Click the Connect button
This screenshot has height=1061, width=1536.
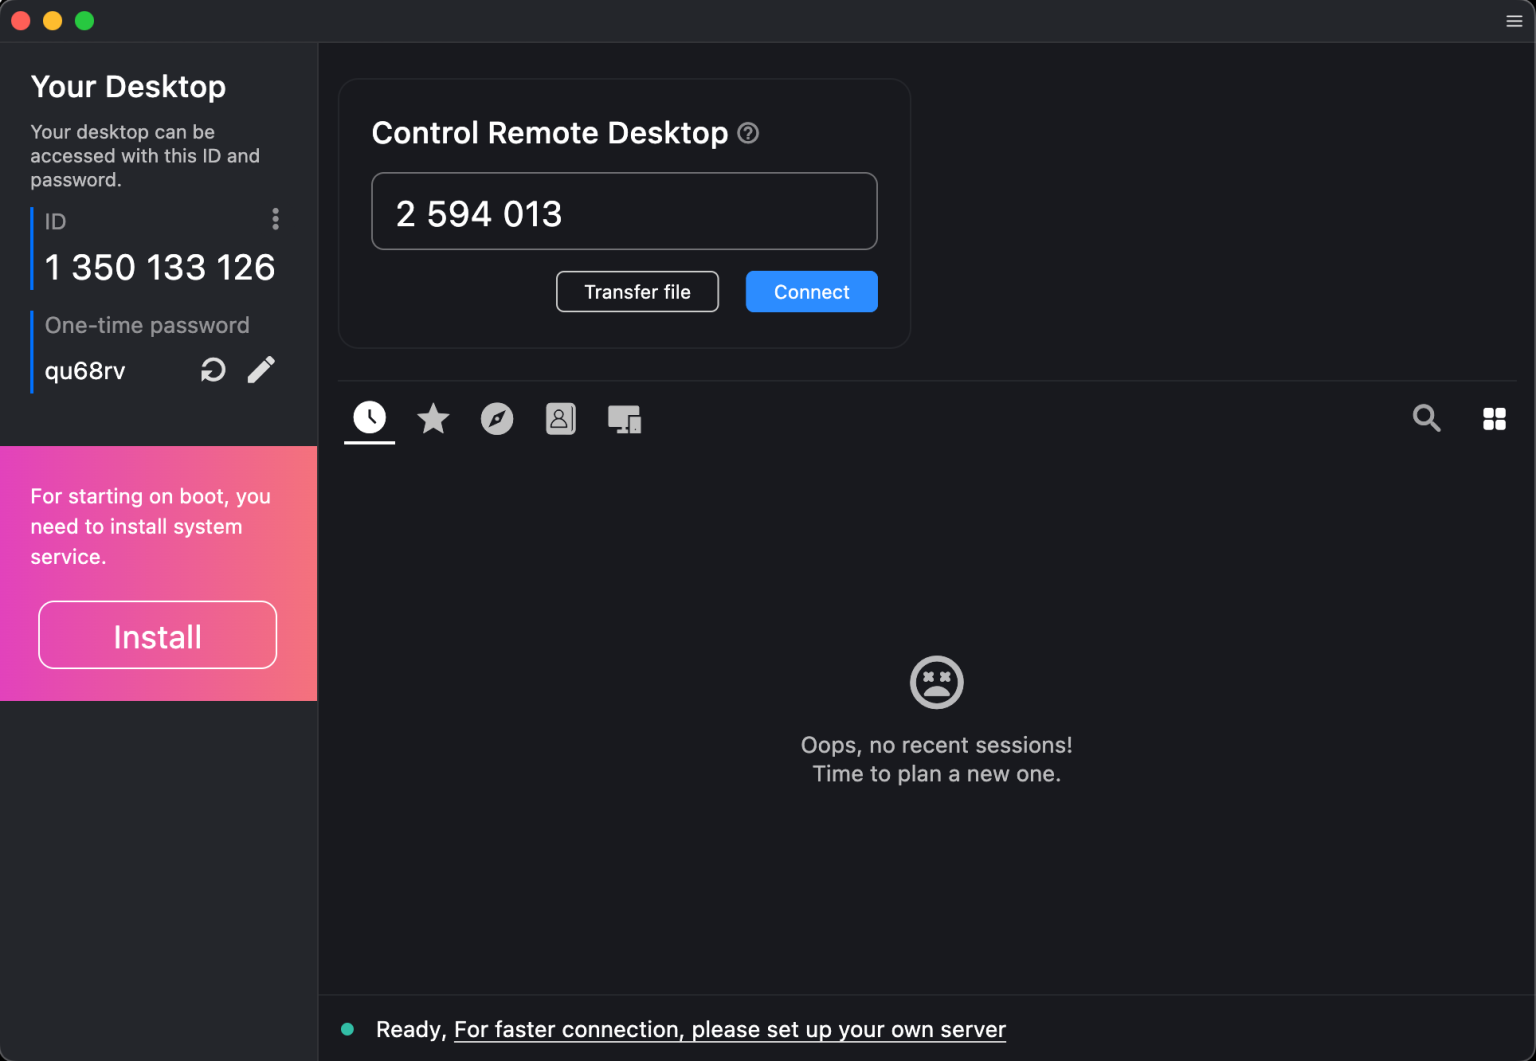pyautogui.click(x=811, y=291)
